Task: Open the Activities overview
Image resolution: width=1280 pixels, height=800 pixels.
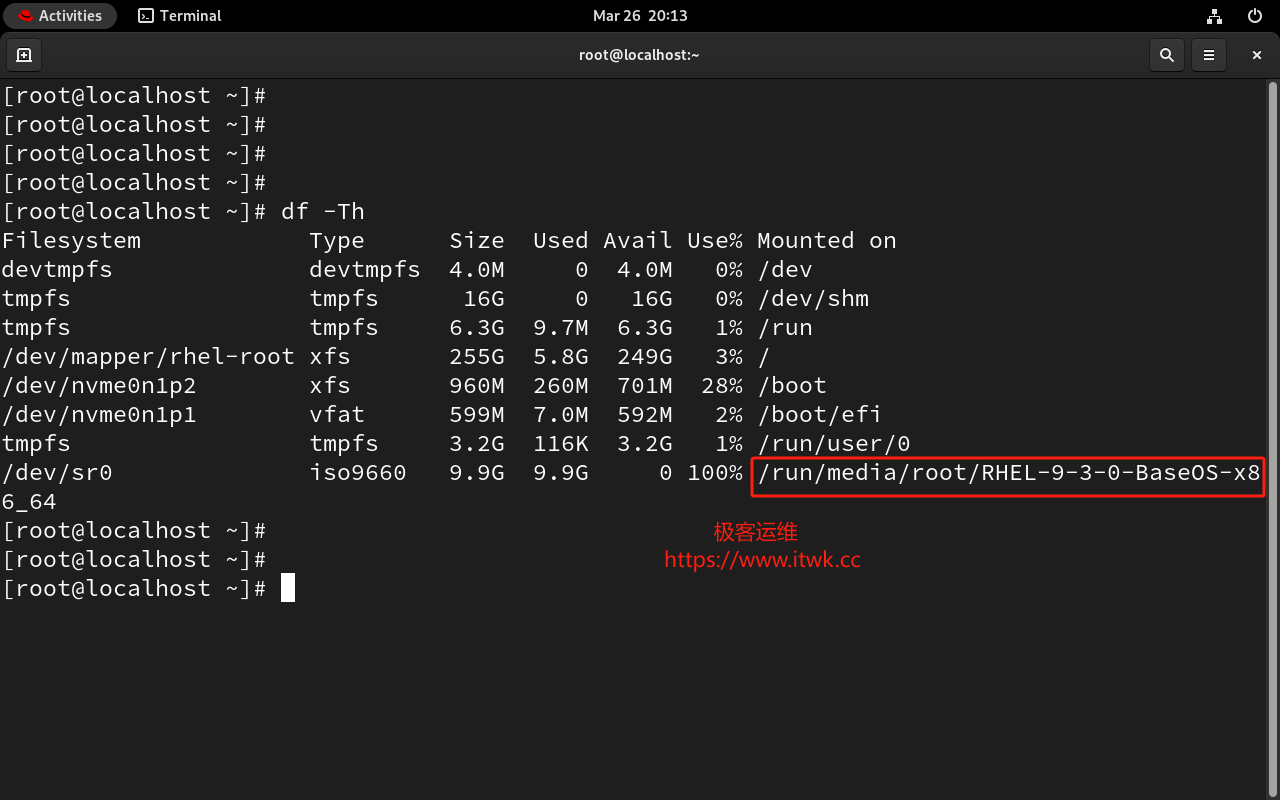Action: 59,16
